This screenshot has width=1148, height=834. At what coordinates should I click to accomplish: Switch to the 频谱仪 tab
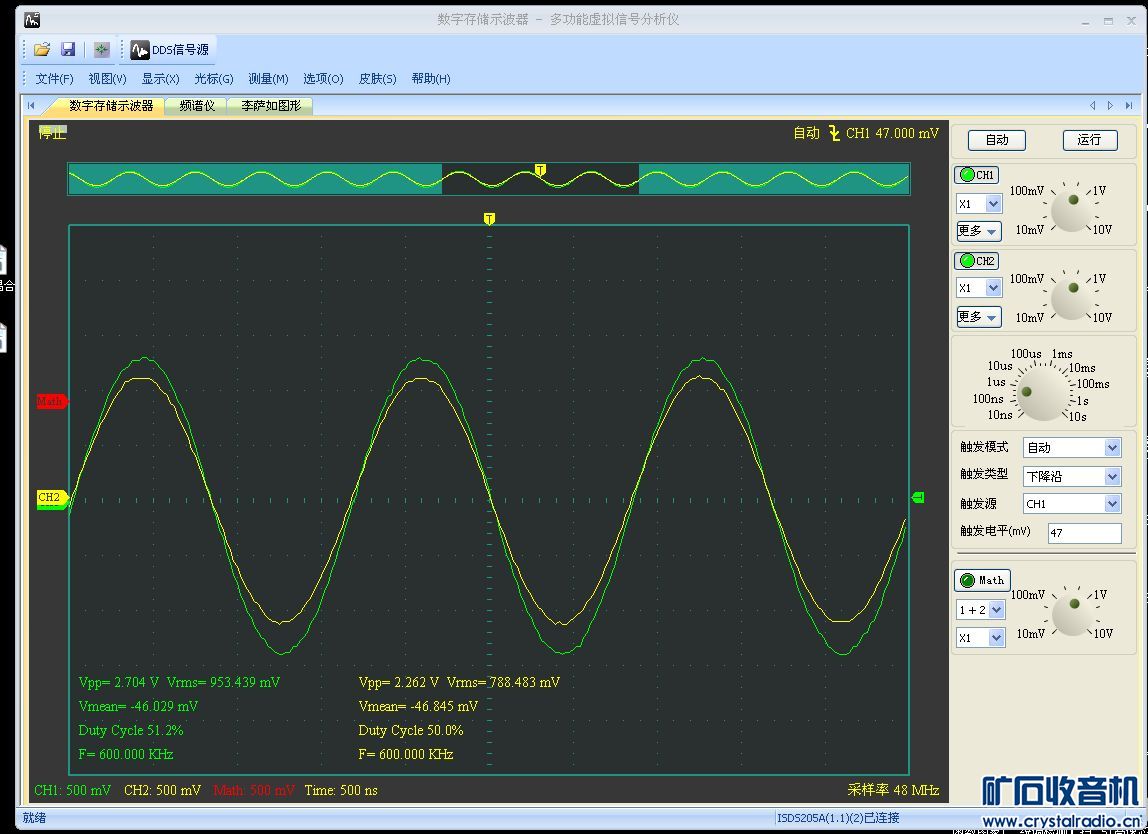[x=197, y=105]
